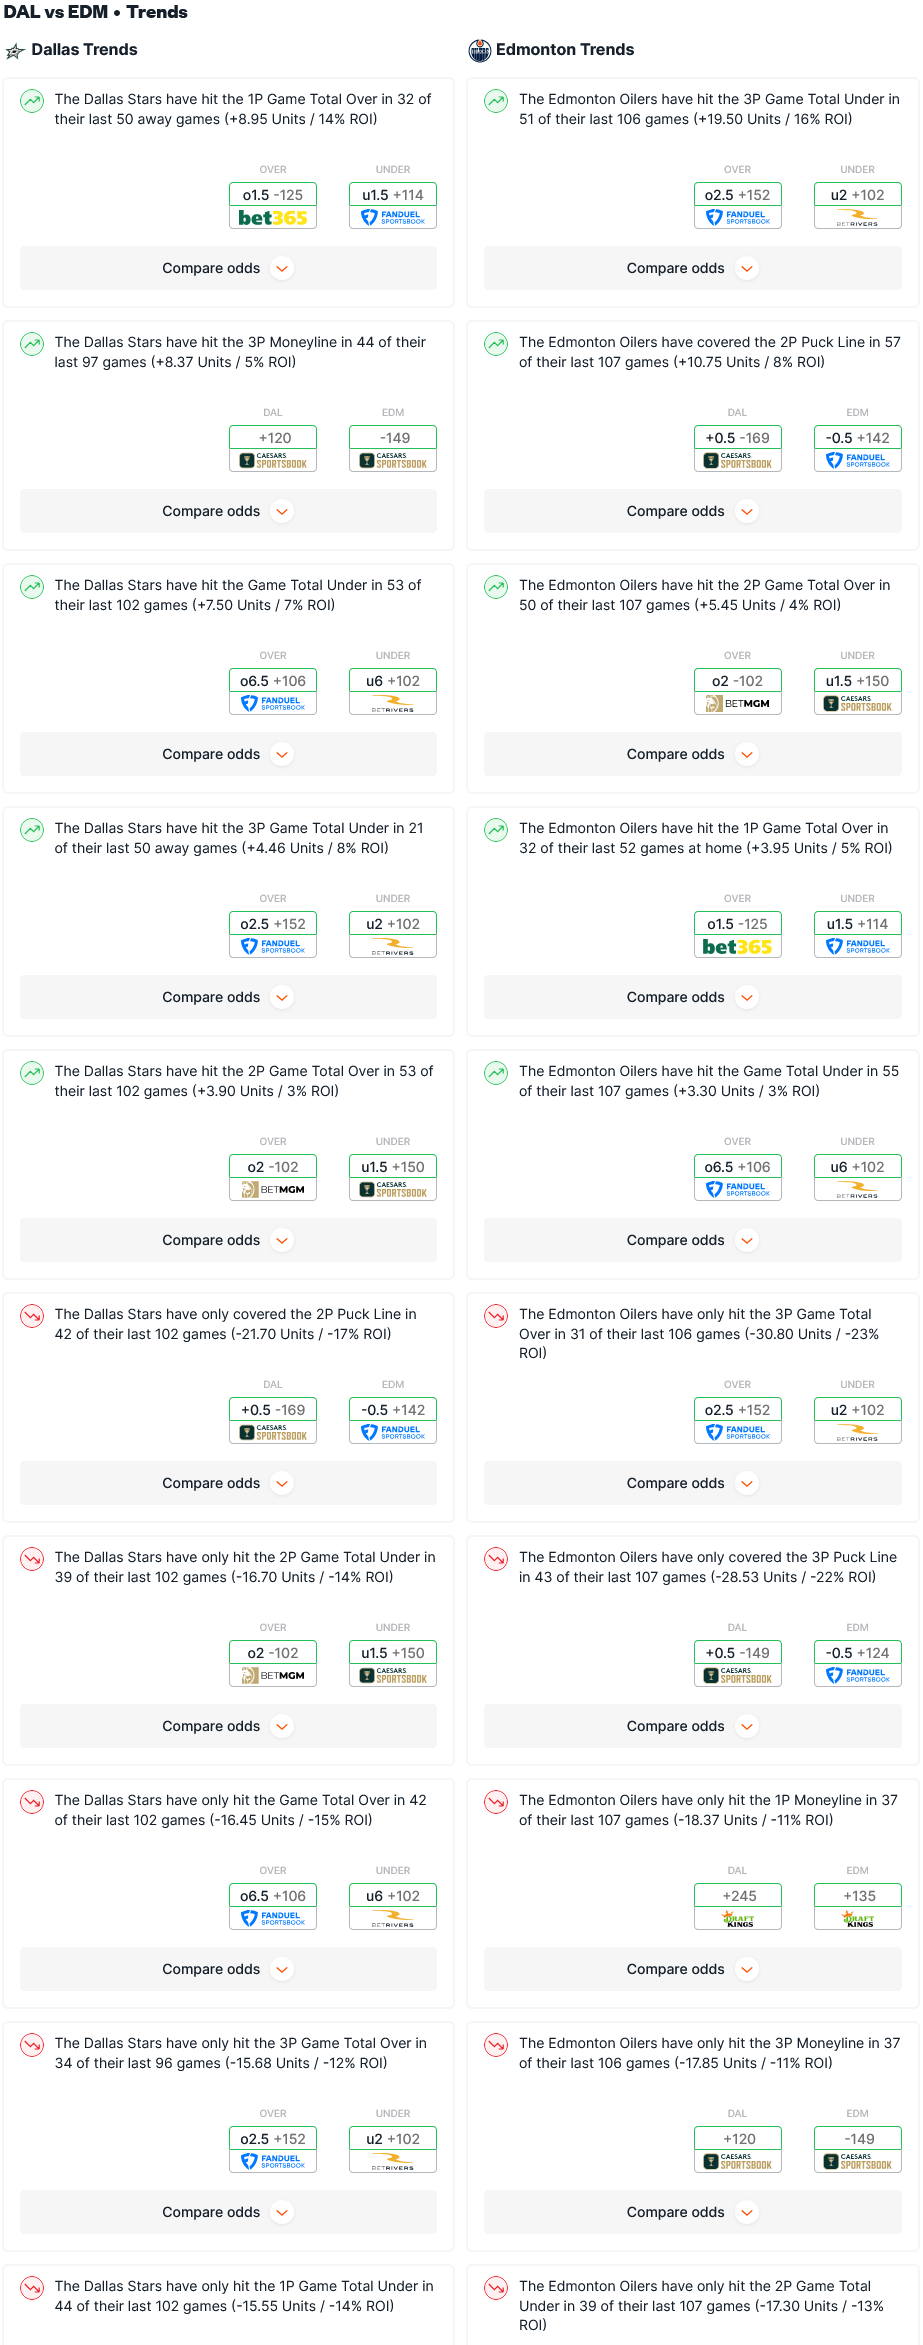Image resolution: width=923 pixels, height=2345 pixels.
Task: Select the +245 DAL moneyline odds
Action: [x=738, y=1896]
